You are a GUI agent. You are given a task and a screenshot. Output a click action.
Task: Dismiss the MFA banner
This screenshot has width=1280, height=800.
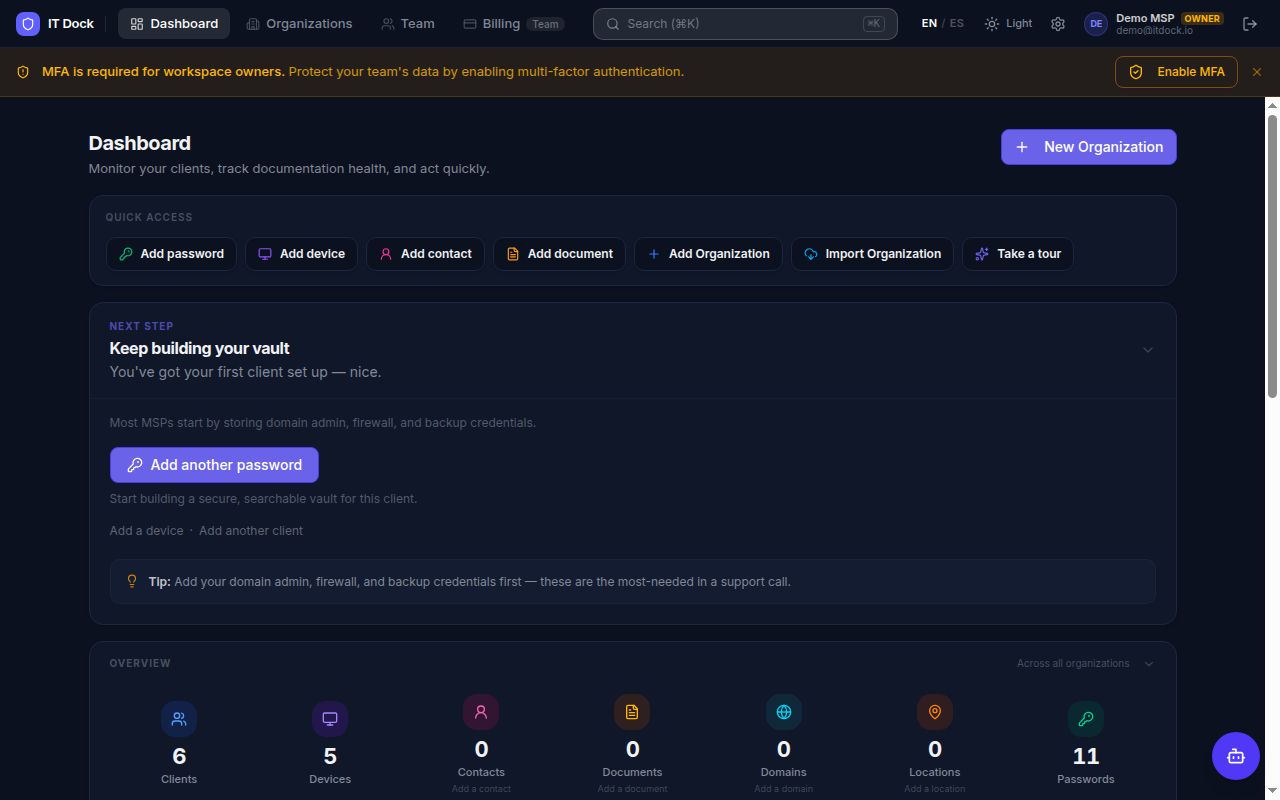[1257, 72]
